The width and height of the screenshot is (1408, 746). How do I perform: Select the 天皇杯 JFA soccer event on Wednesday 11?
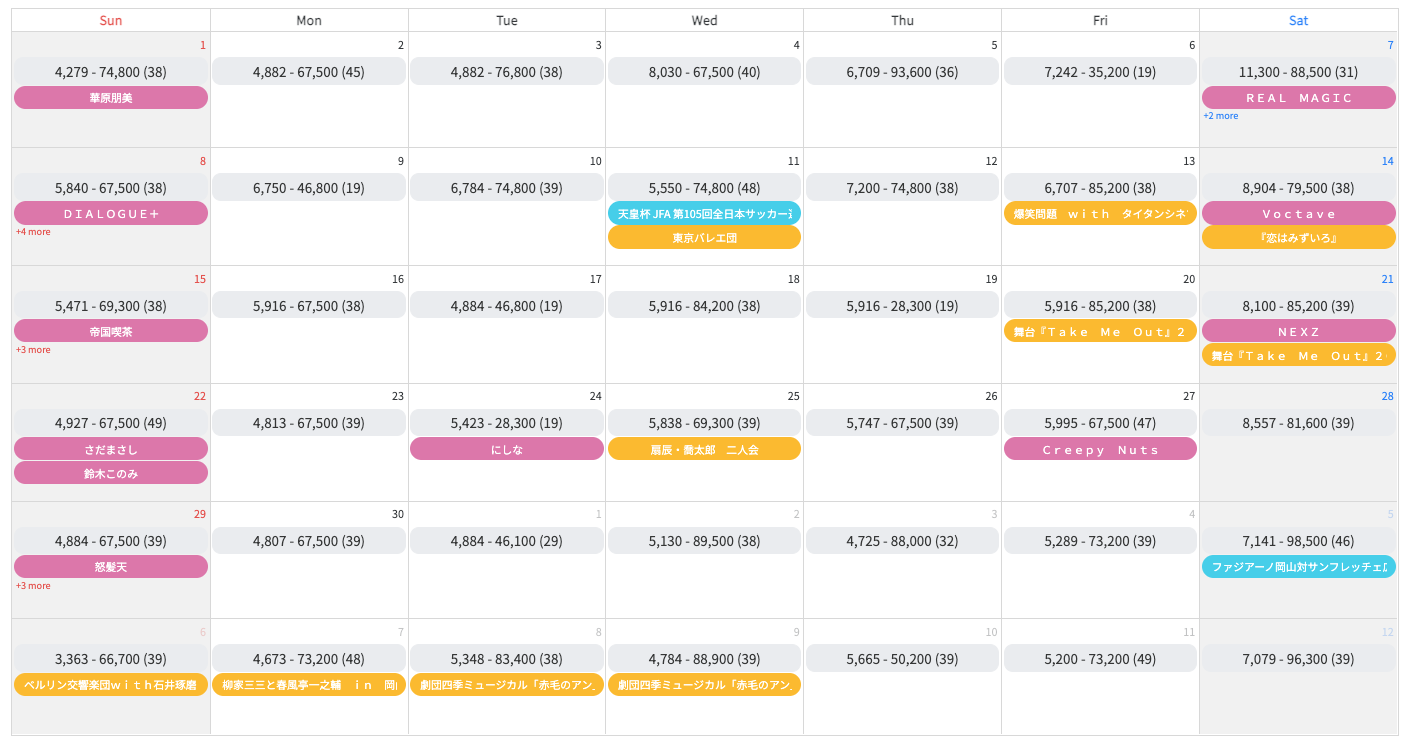click(x=704, y=214)
